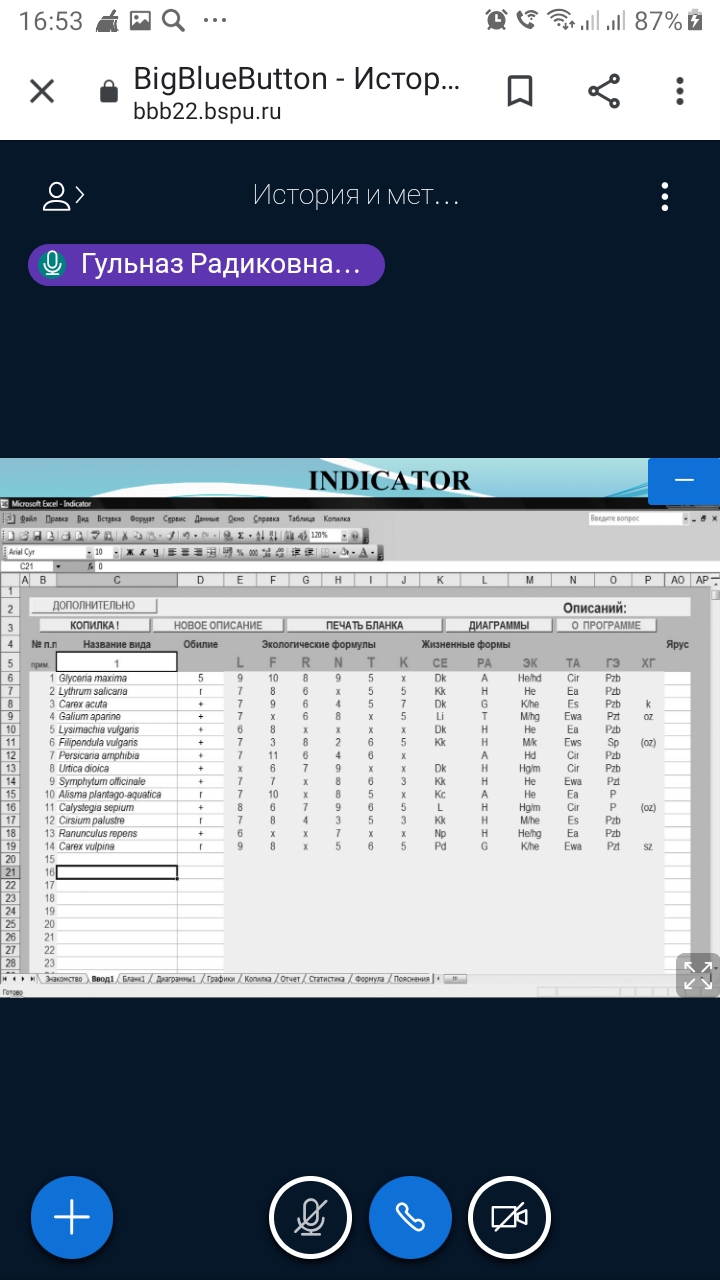Screen dimensions: 720x1280
Task: Tap the browser share icon
Action: 604,92
